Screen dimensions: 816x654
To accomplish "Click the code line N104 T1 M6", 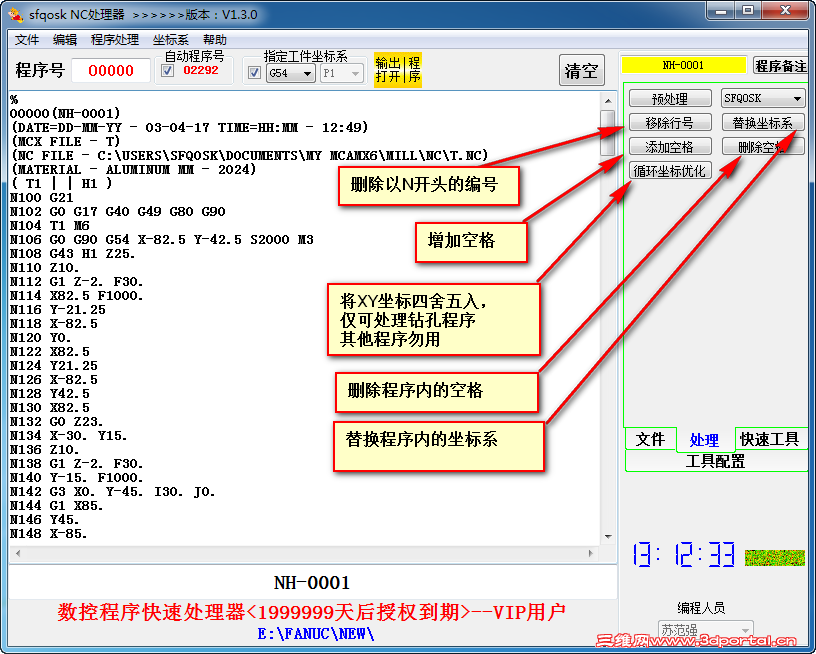I will point(49,226).
